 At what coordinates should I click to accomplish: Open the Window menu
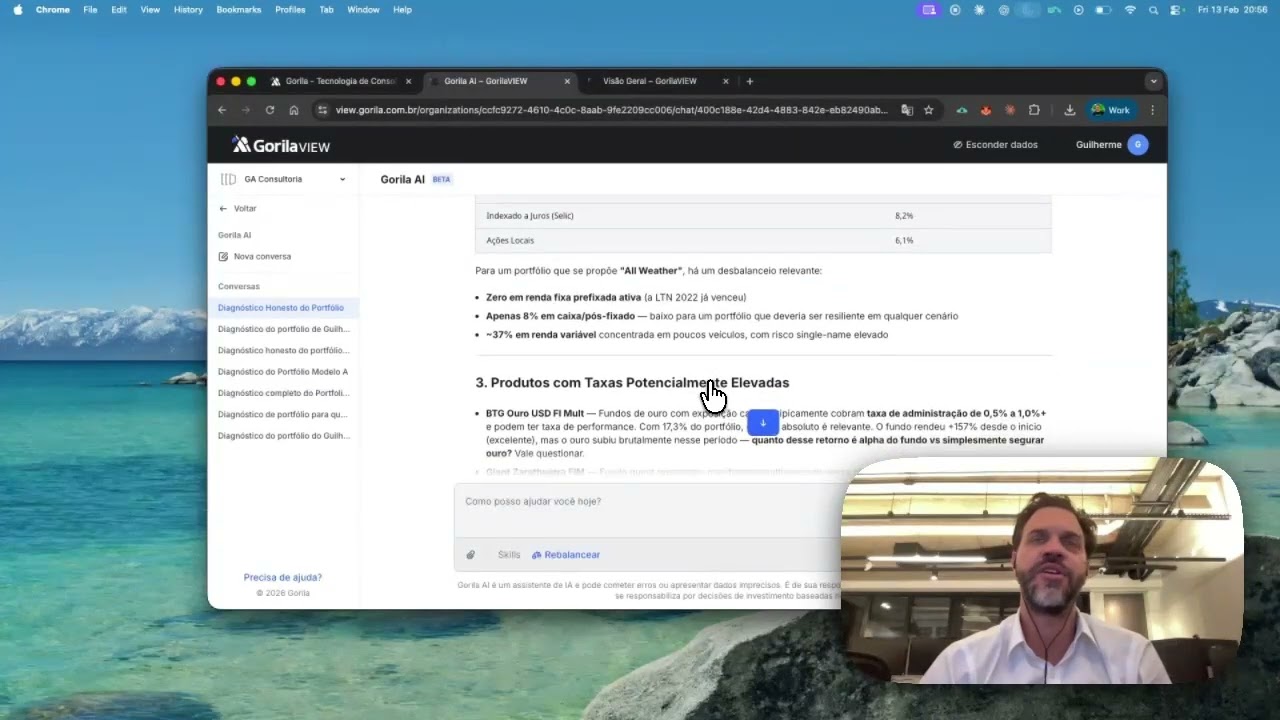(363, 10)
